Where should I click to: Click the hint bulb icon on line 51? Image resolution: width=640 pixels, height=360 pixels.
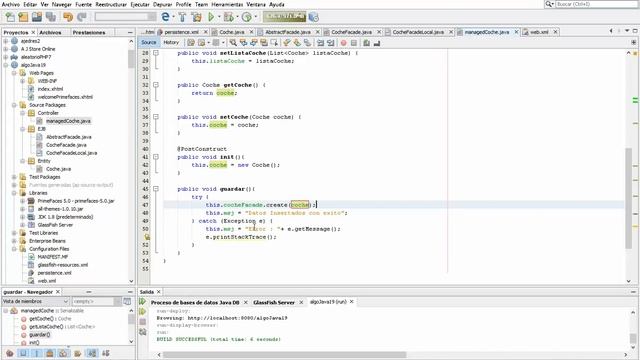tap(147, 237)
